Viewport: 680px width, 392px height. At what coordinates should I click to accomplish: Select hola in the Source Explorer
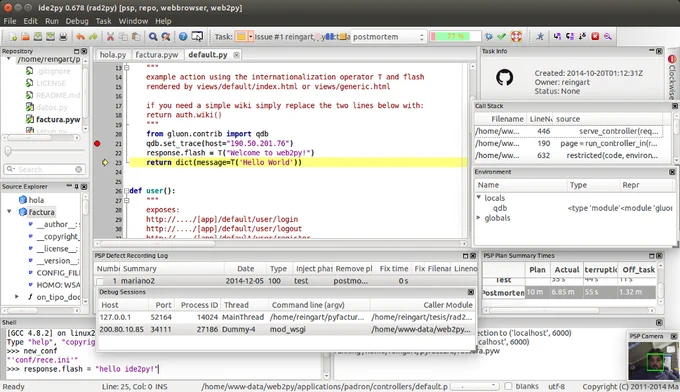[36, 200]
